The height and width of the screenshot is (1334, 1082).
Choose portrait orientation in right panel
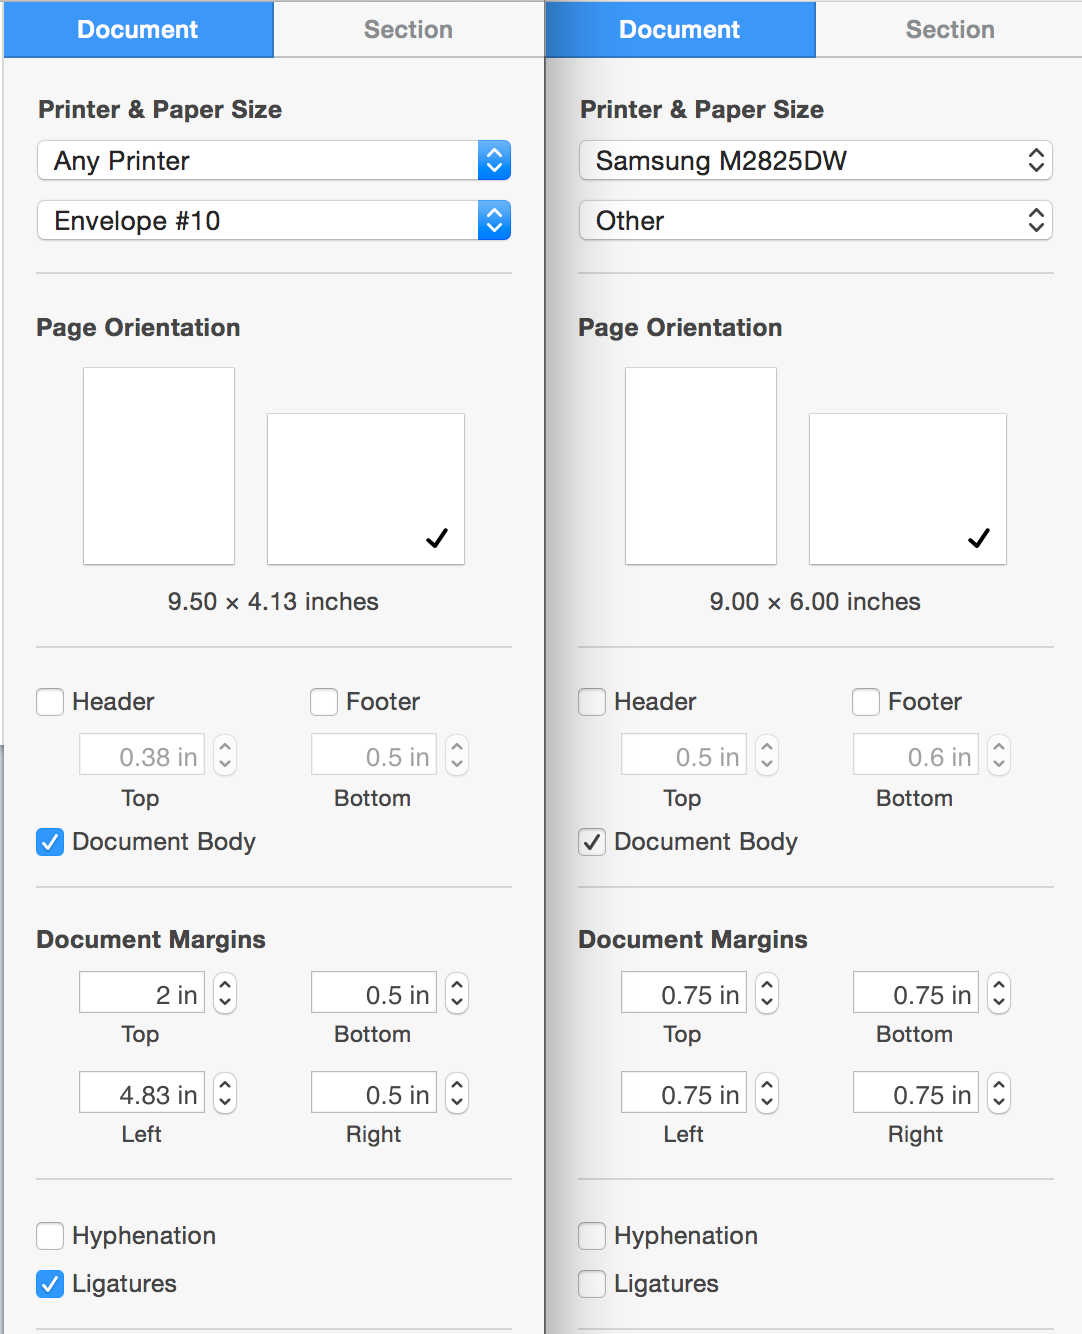tap(701, 466)
